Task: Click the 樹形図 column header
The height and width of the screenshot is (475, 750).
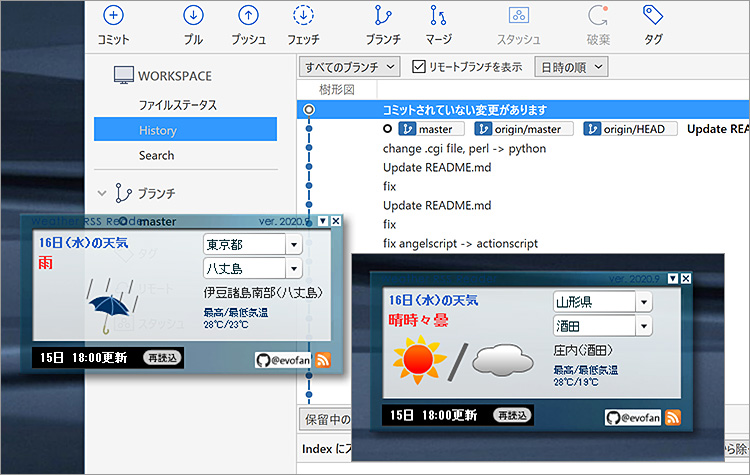Action: tap(337, 89)
